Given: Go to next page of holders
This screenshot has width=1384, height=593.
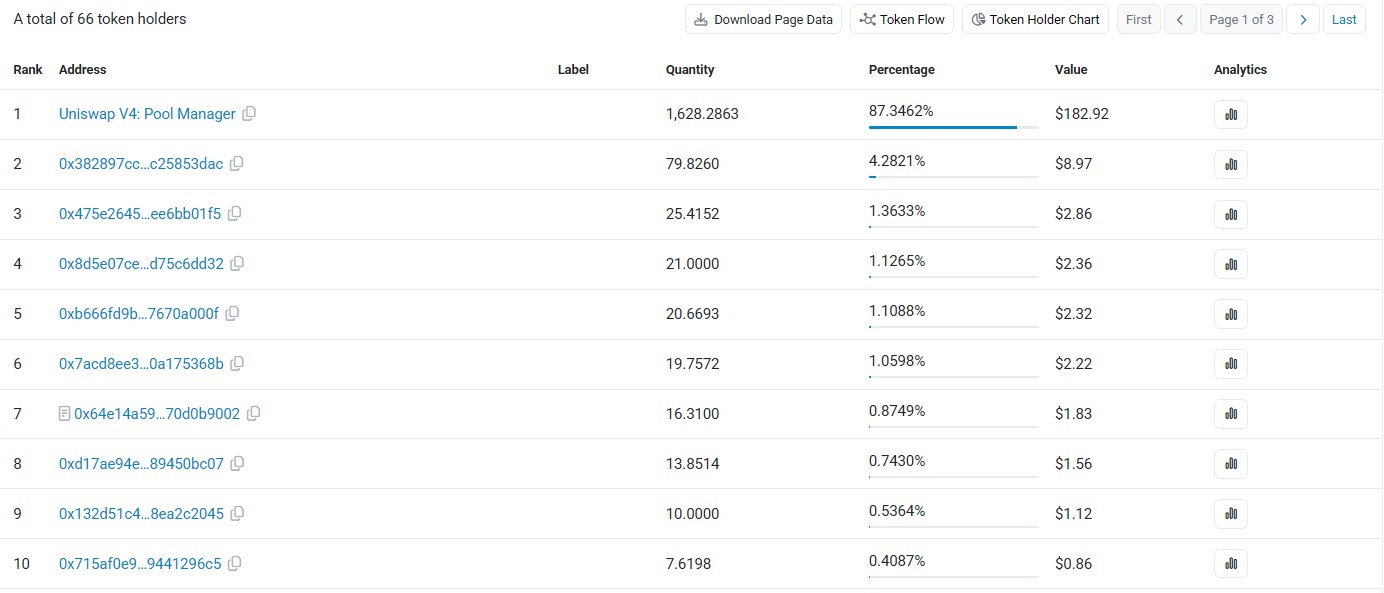Looking at the screenshot, I should (1302, 19).
